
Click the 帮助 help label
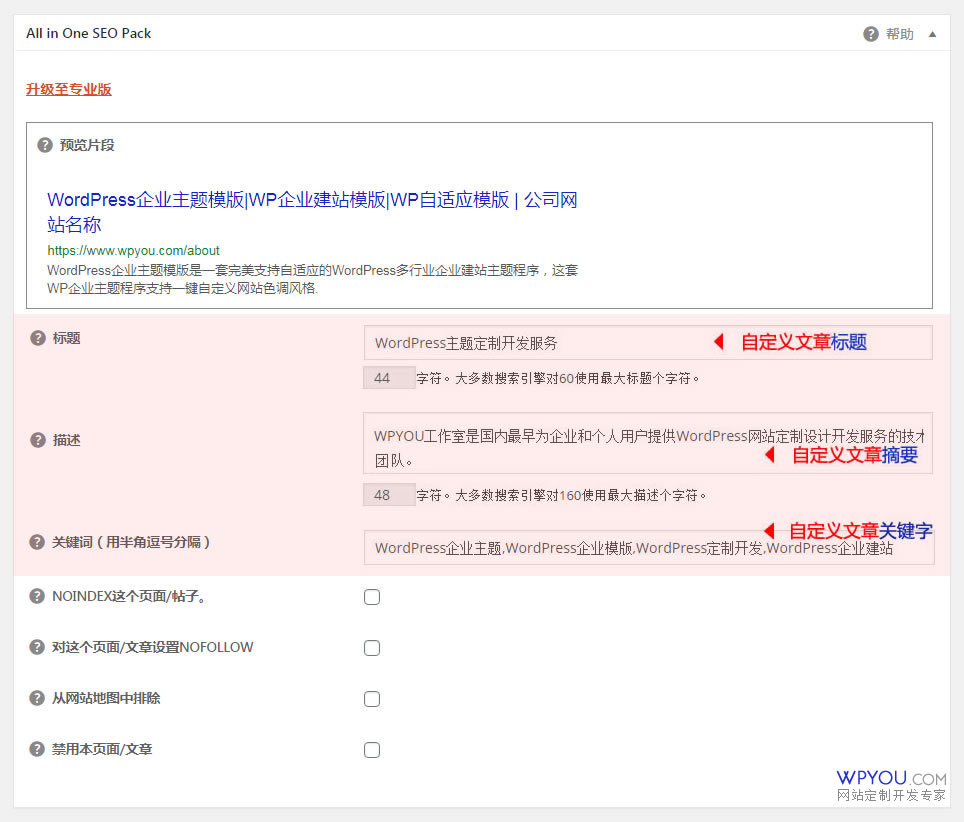[x=899, y=34]
